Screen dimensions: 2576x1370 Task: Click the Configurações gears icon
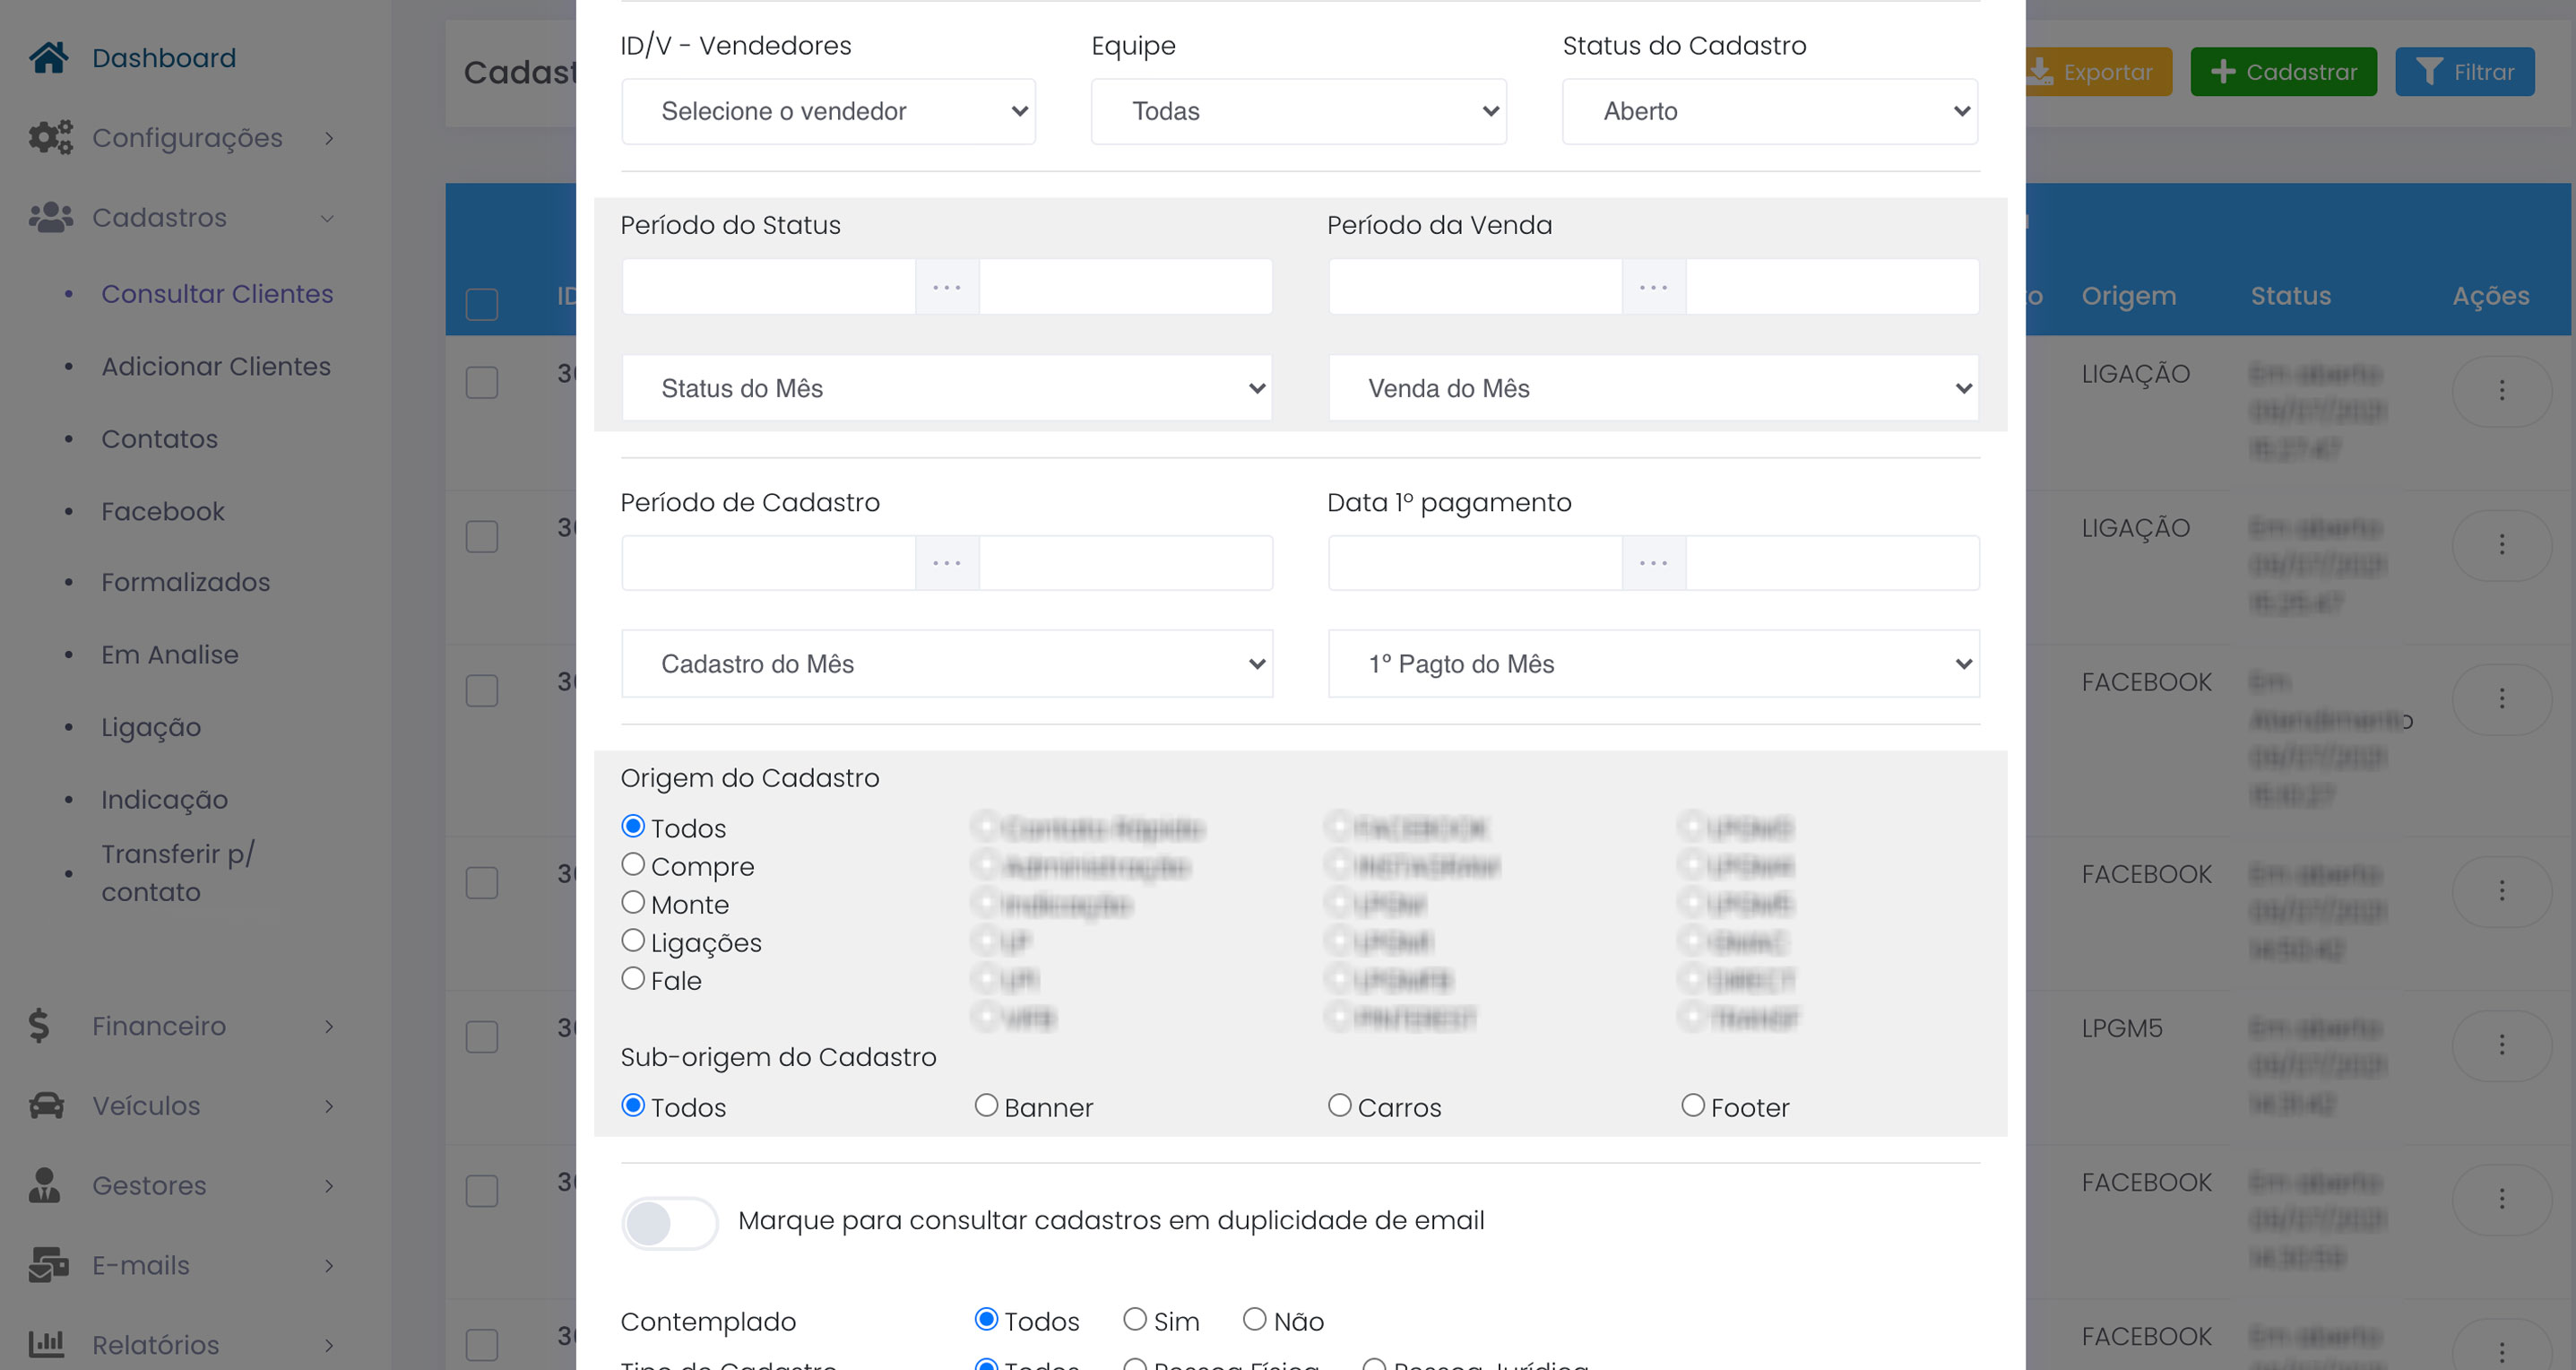pos(50,137)
